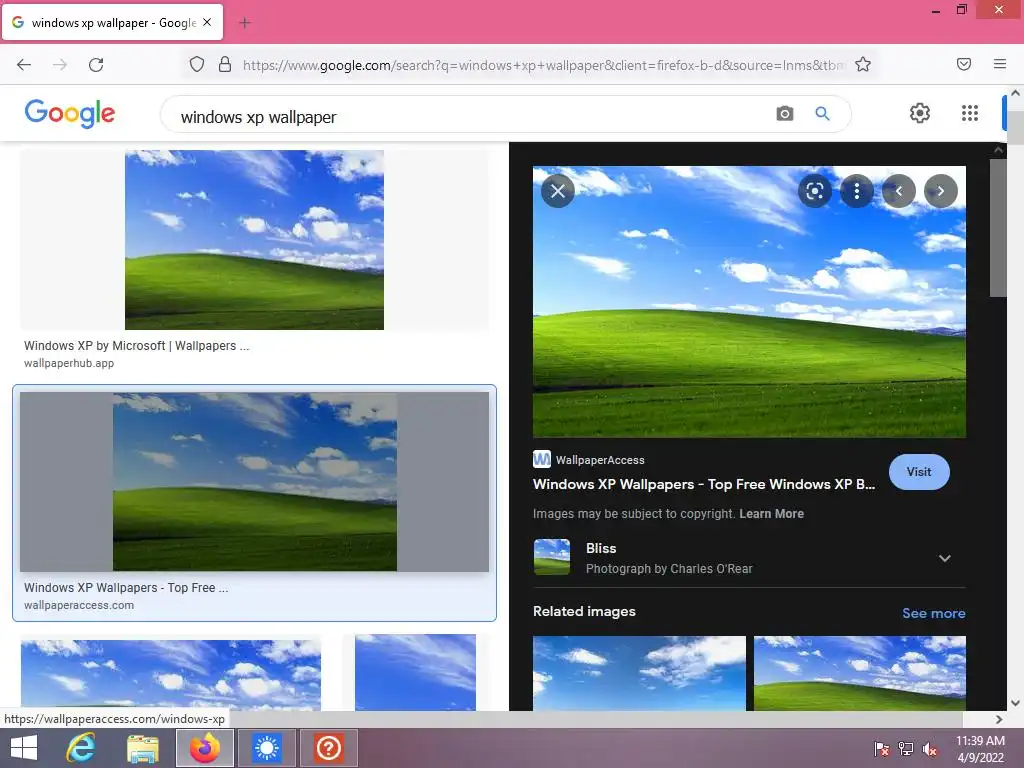
Task: Open the left related image thumbnail
Action: pos(639,673)
